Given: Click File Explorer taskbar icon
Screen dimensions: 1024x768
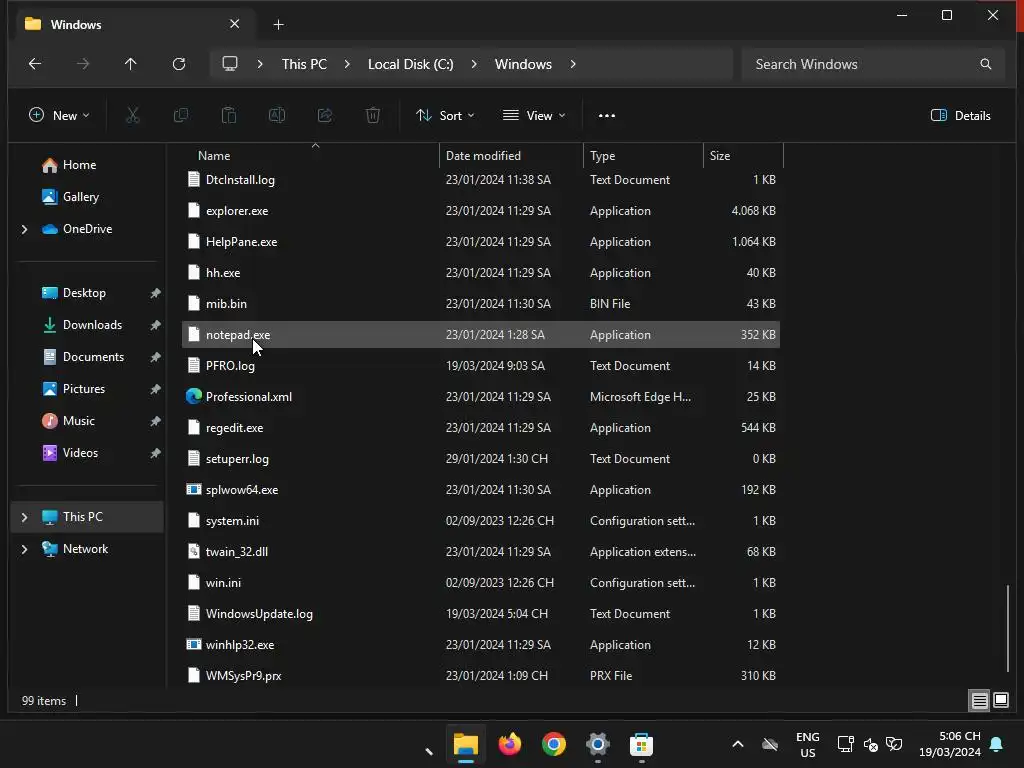Looking at the screenshot, I should [466, 744].
